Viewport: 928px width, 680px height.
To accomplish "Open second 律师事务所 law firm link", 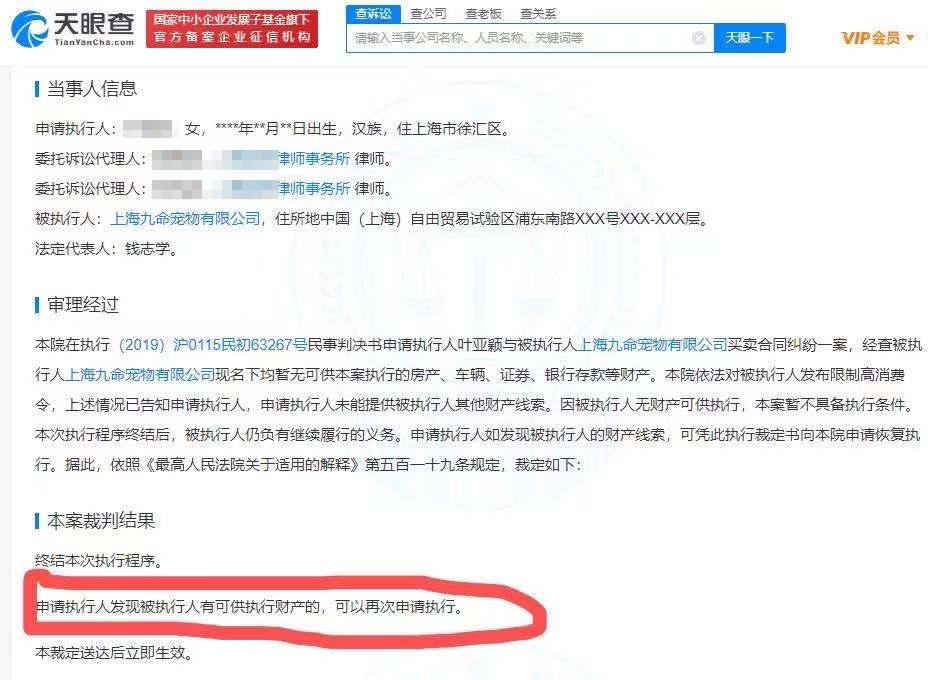I will (x=314, y=189).
